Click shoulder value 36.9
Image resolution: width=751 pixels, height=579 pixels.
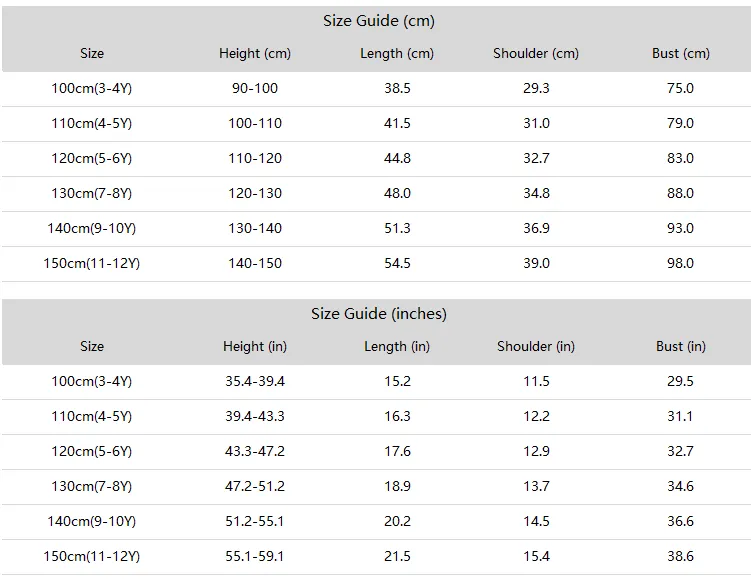click(536, 228)
